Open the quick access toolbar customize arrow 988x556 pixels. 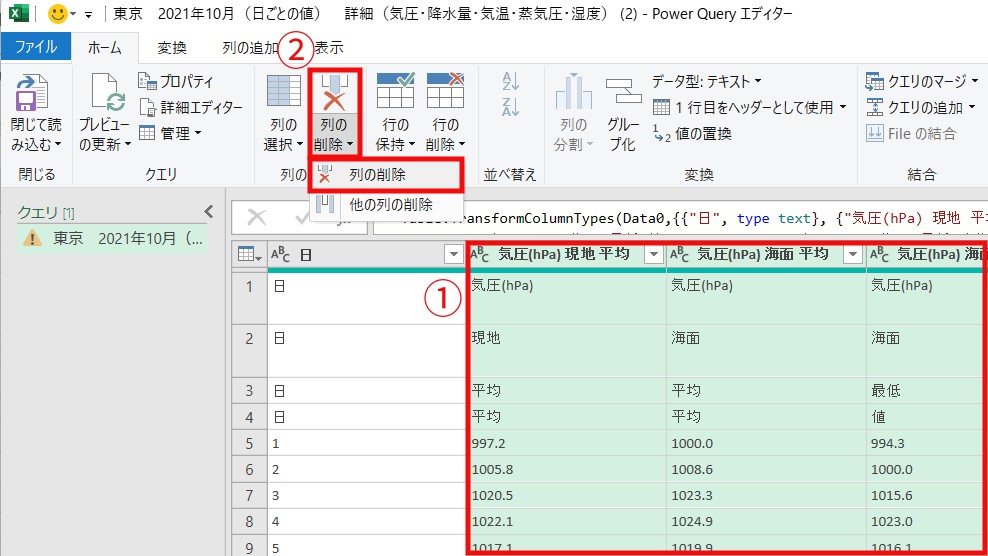point(88,14)
